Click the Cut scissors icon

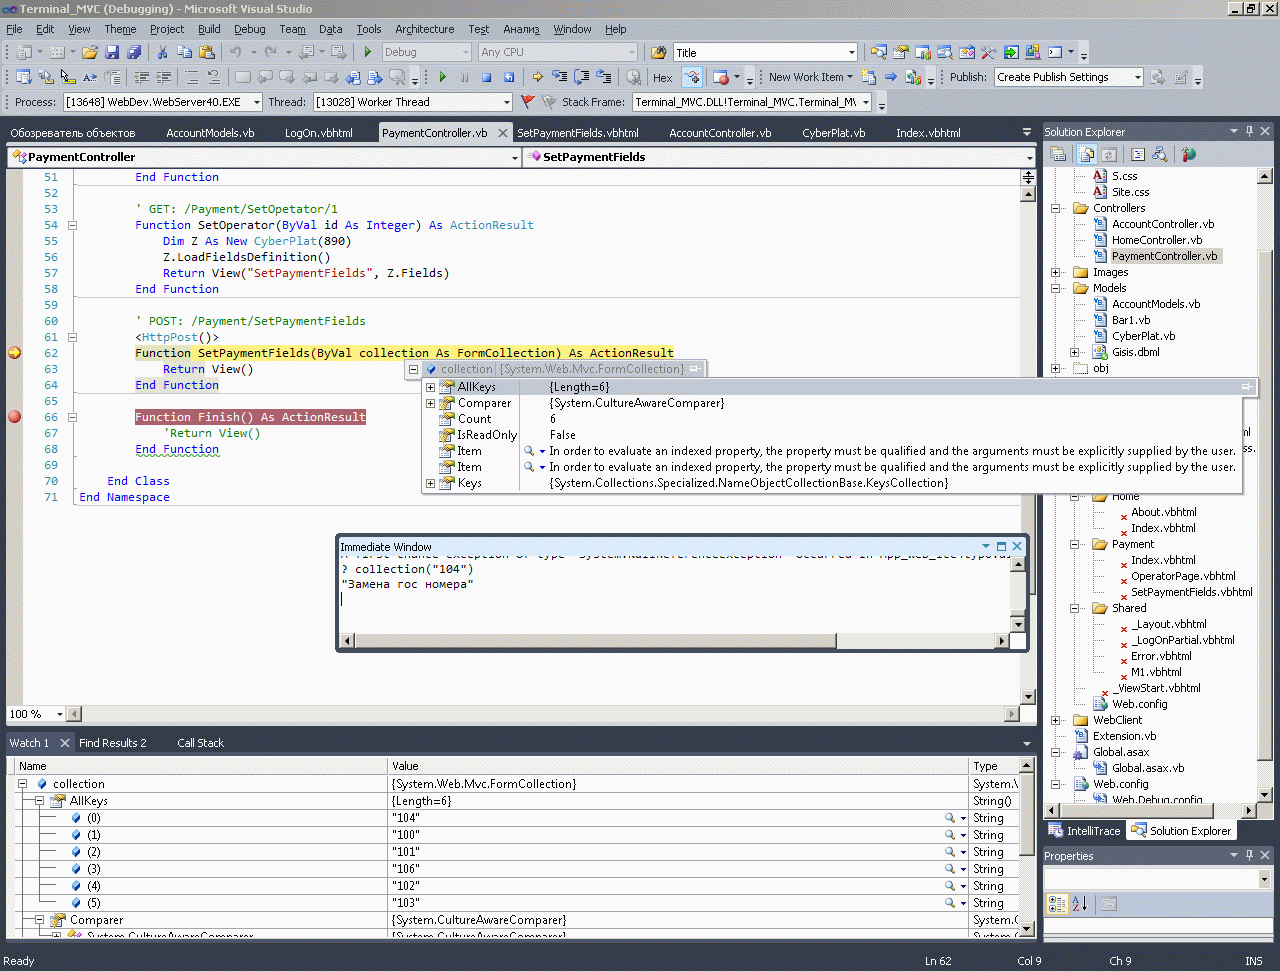coord(162,52)
